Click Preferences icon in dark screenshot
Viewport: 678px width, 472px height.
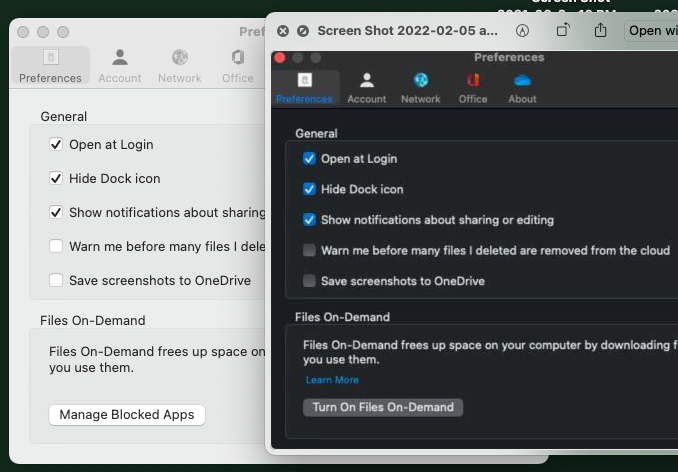pos(305,80)
